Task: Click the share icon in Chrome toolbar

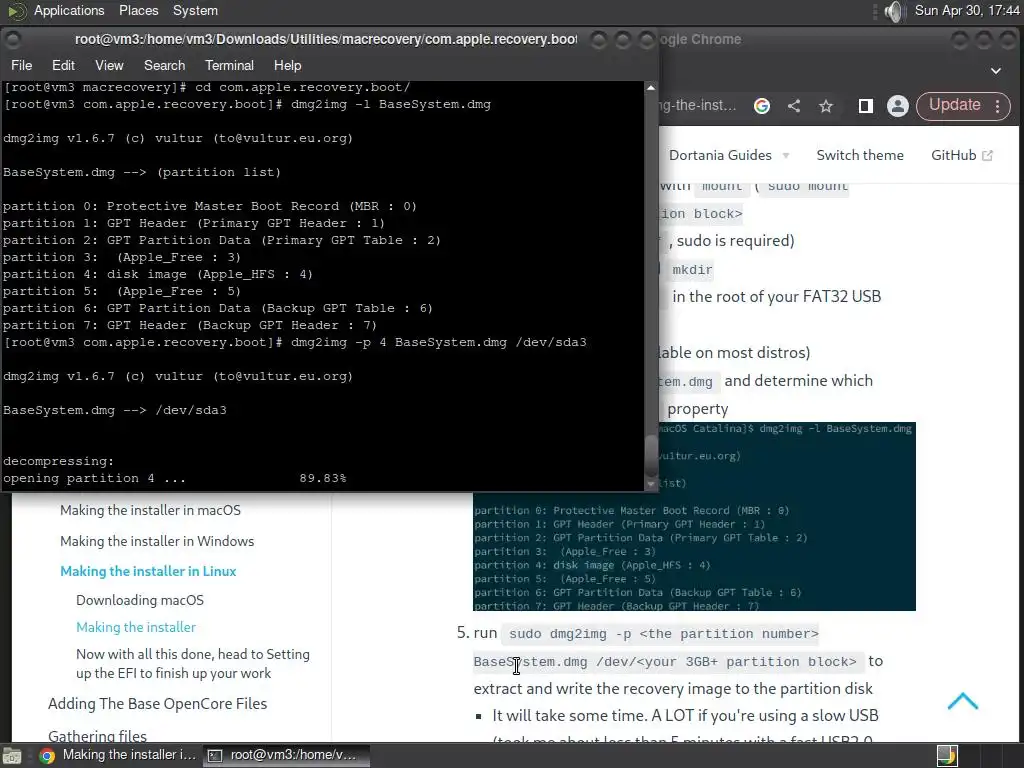Action: pyautogui.click(x=793, y=106)
